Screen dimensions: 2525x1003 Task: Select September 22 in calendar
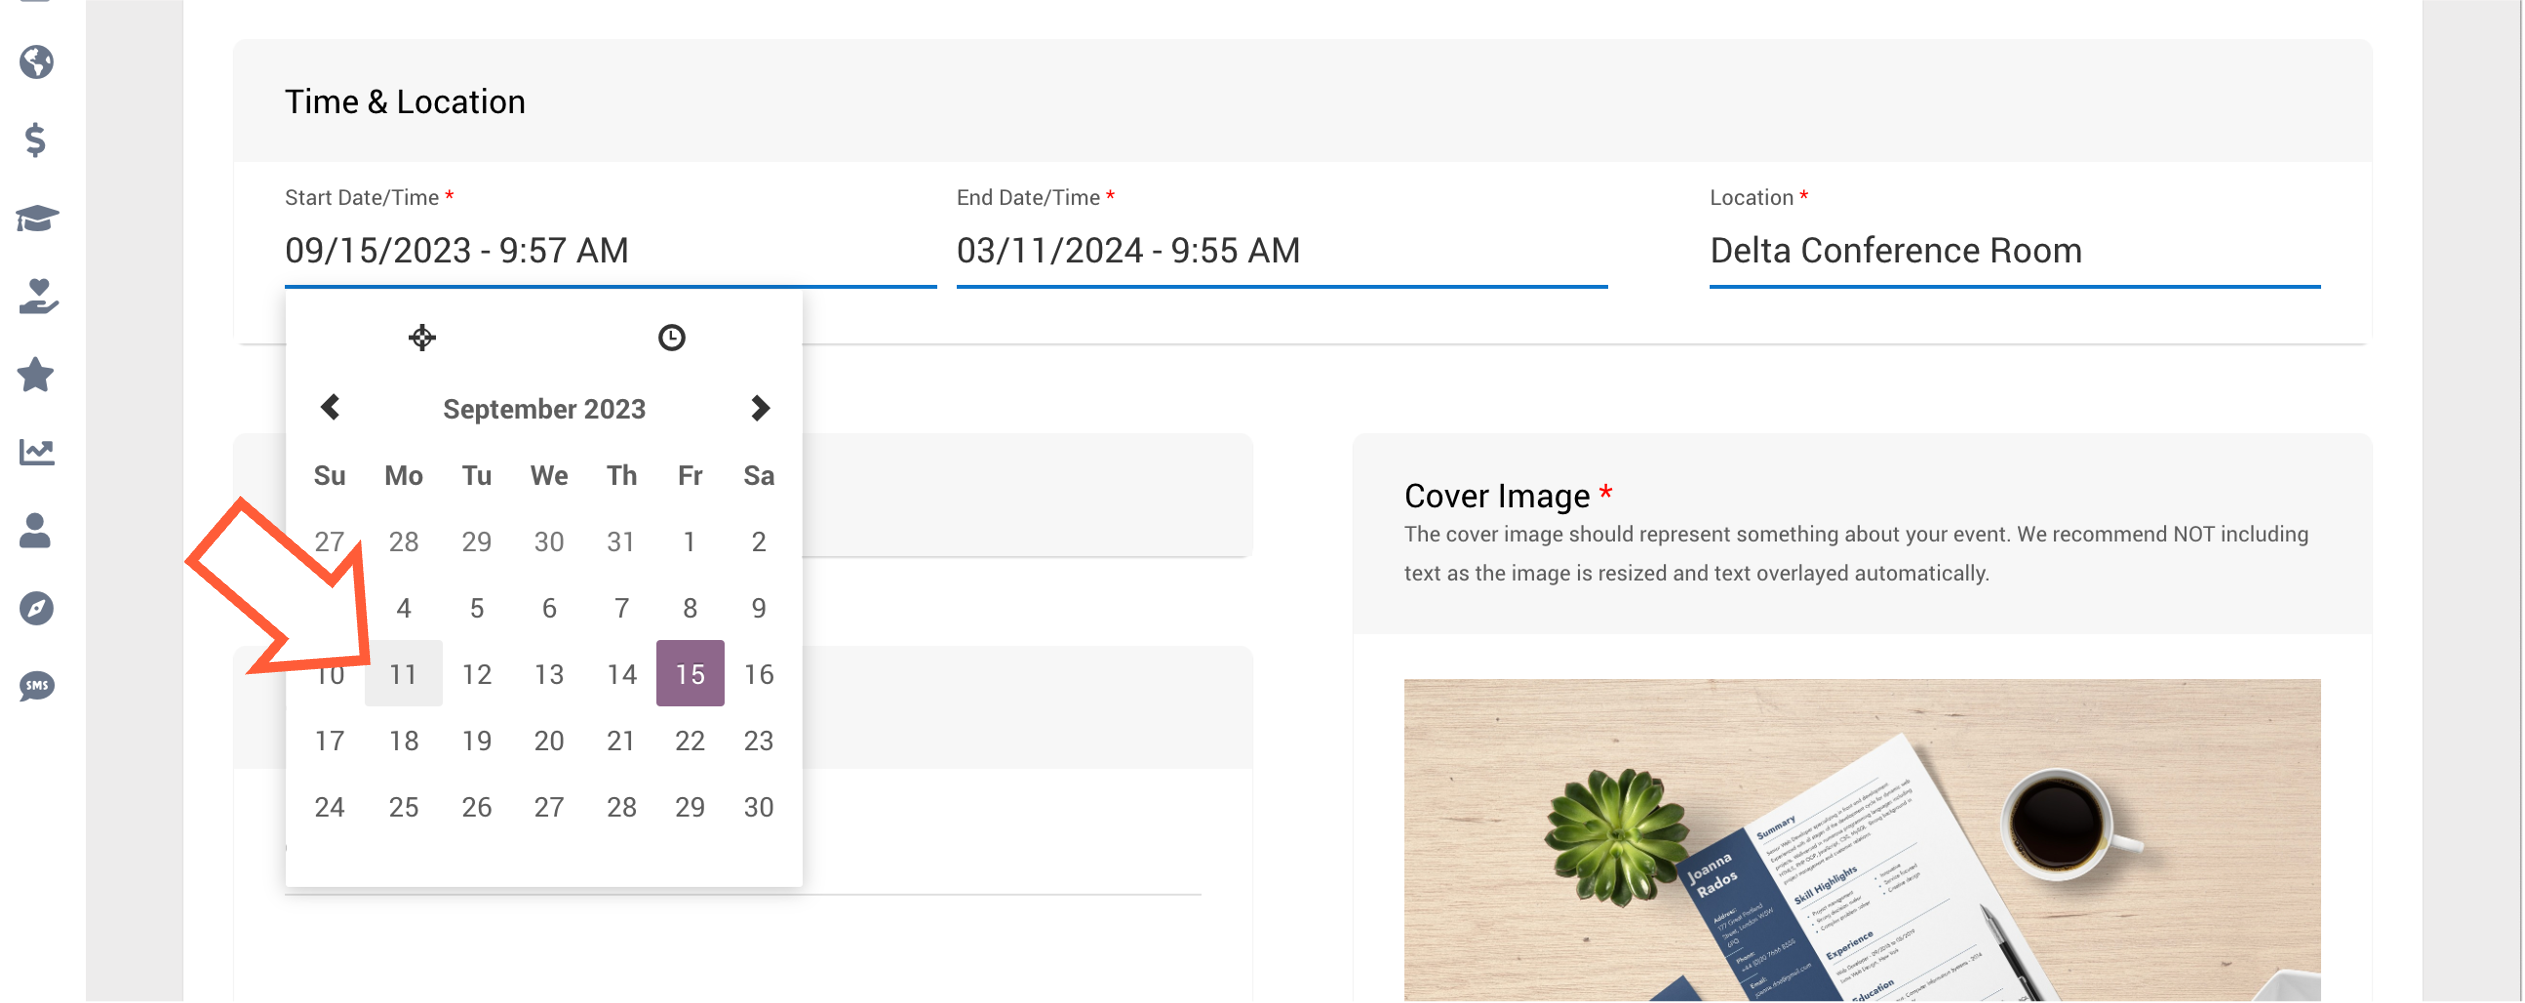click(690, 740)
